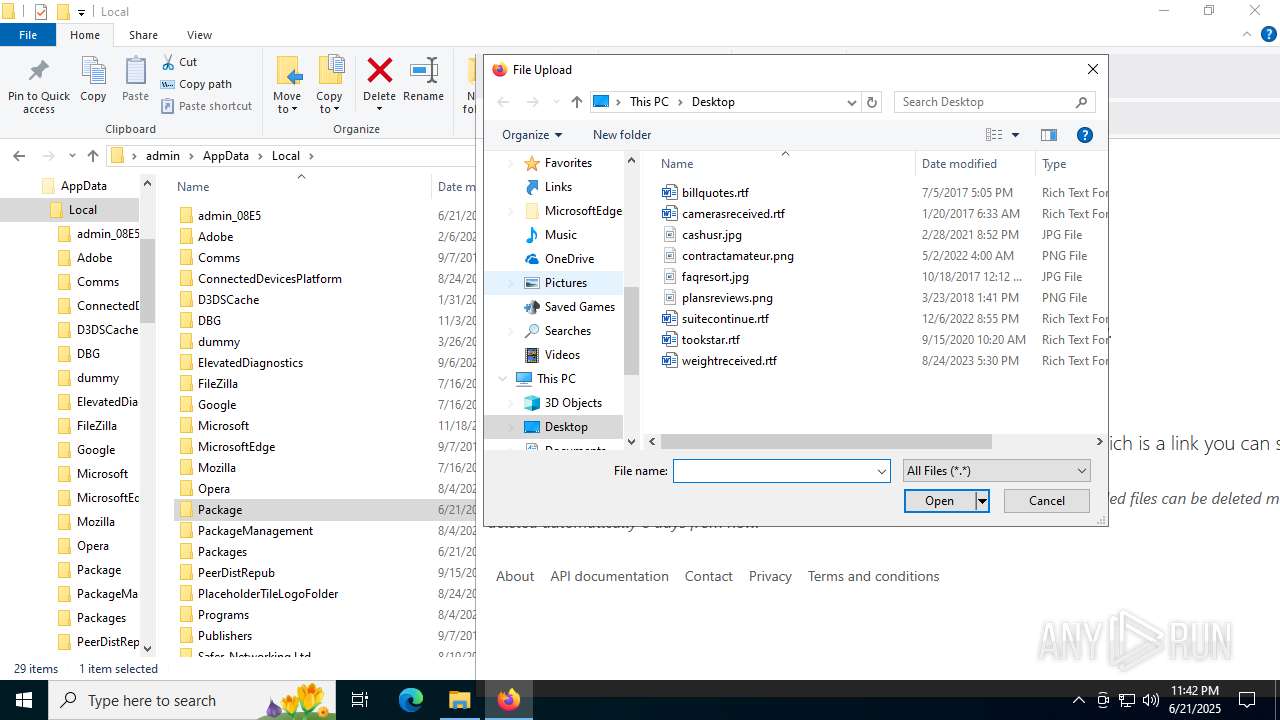This screenshot has height=720, width=1280.
Task: Open the view options dropdown arrow
Action: point(1015,135)
